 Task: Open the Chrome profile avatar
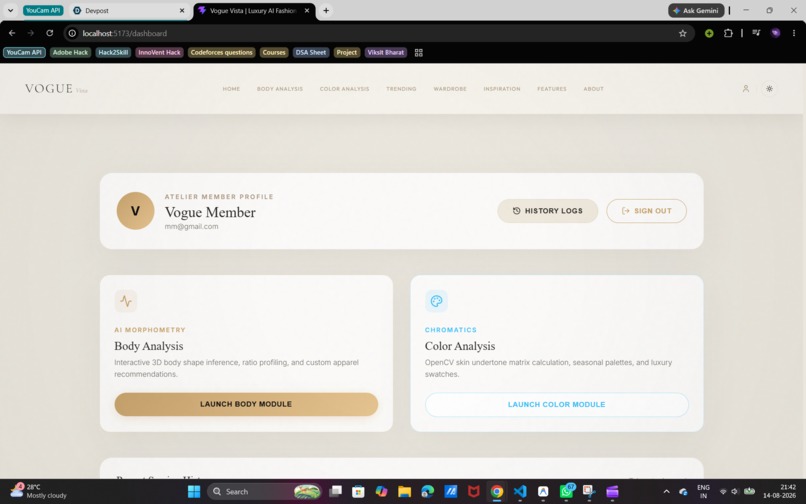click(775, 33)
